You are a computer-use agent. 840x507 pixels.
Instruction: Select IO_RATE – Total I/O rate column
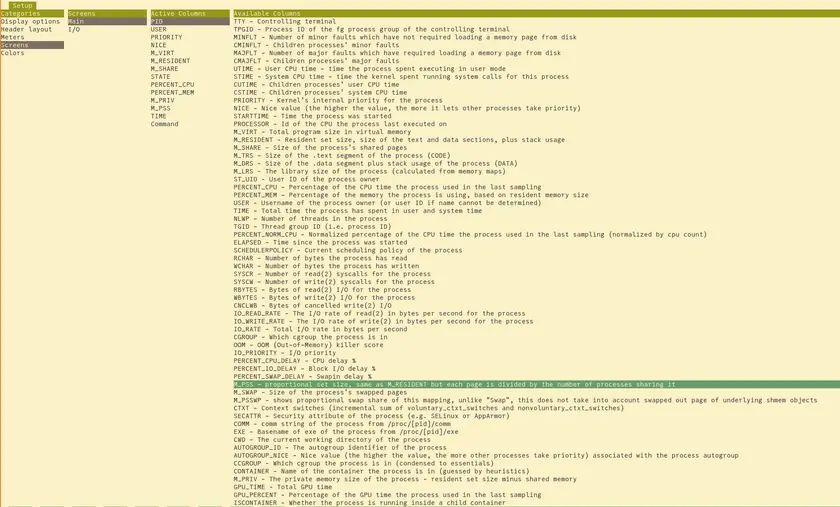(x=320, y=329)
